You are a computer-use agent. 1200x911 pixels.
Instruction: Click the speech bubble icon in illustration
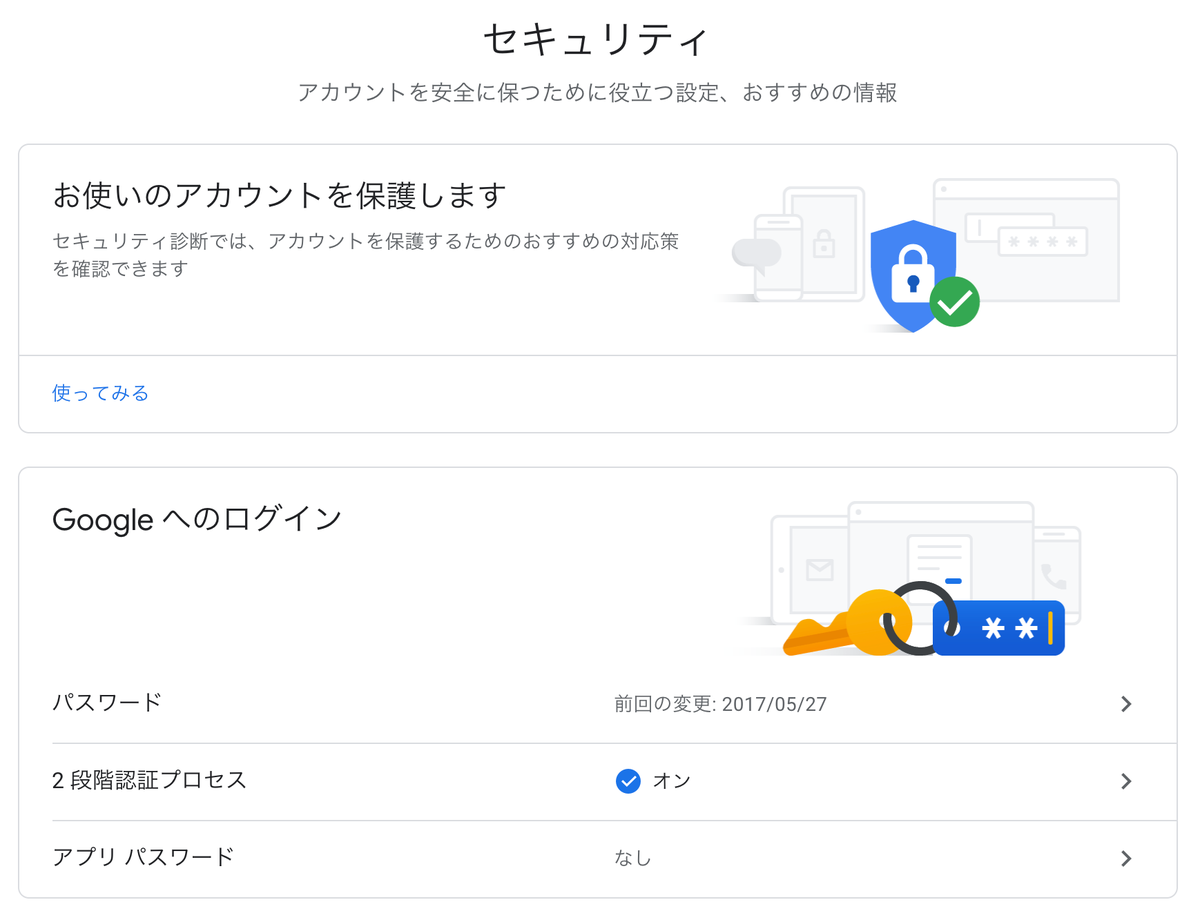755,254
